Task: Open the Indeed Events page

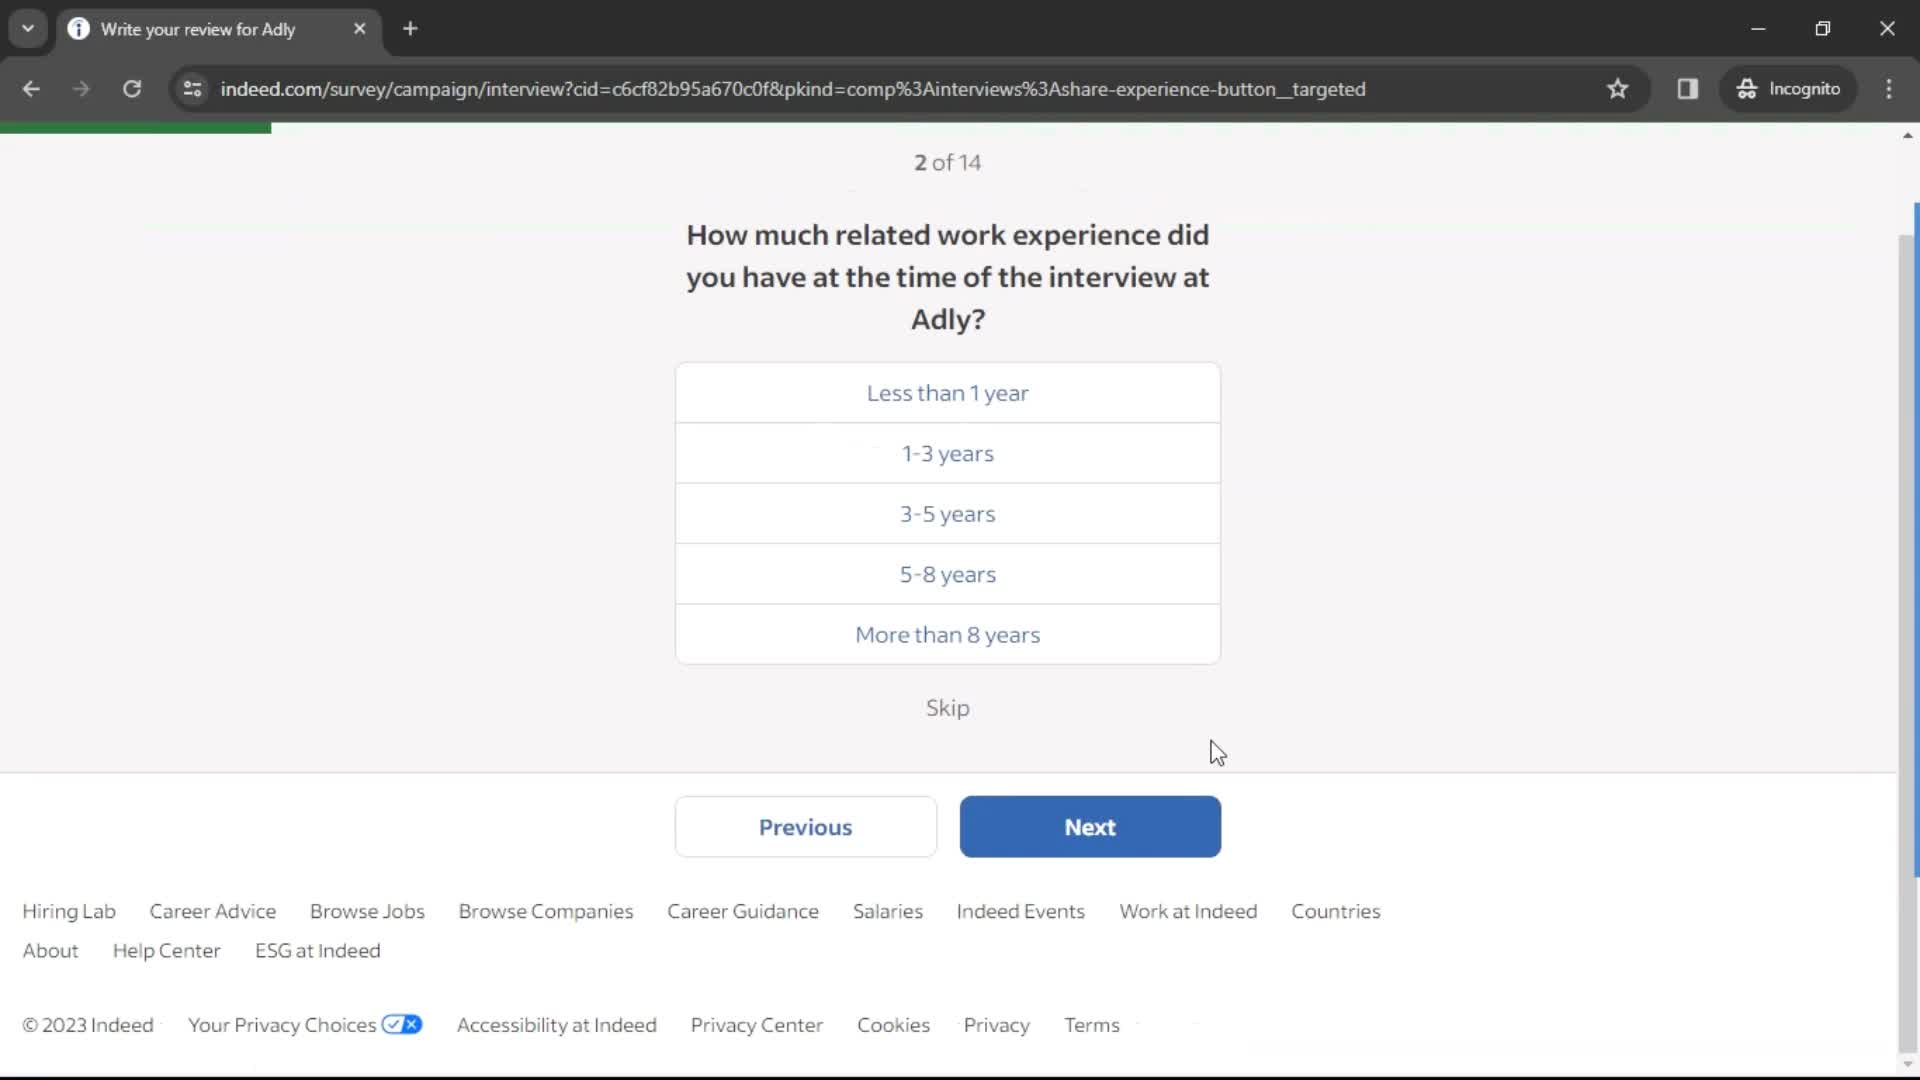Action: (1021, 911)
